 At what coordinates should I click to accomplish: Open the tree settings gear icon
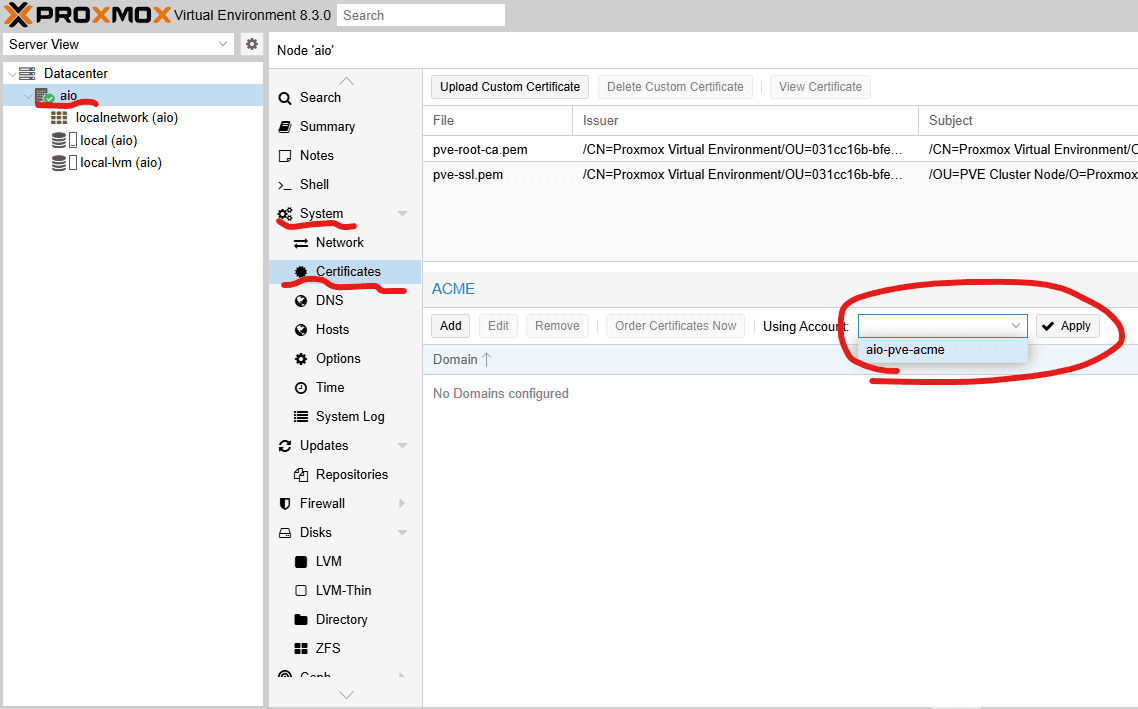pyautogui.click(x=251, y=44)
